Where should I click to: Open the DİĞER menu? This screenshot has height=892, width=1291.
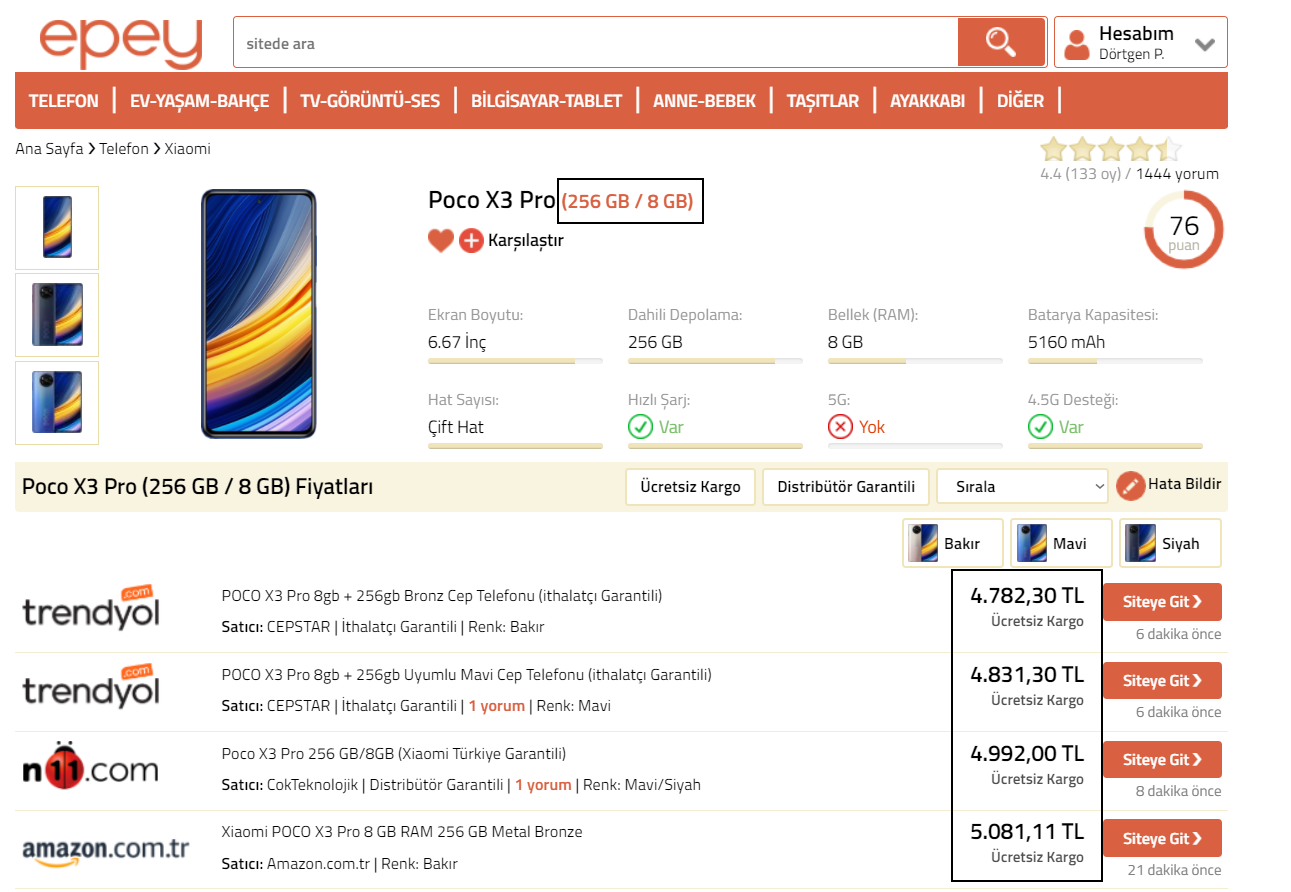pyautogui.click(x=1020, y=101)
